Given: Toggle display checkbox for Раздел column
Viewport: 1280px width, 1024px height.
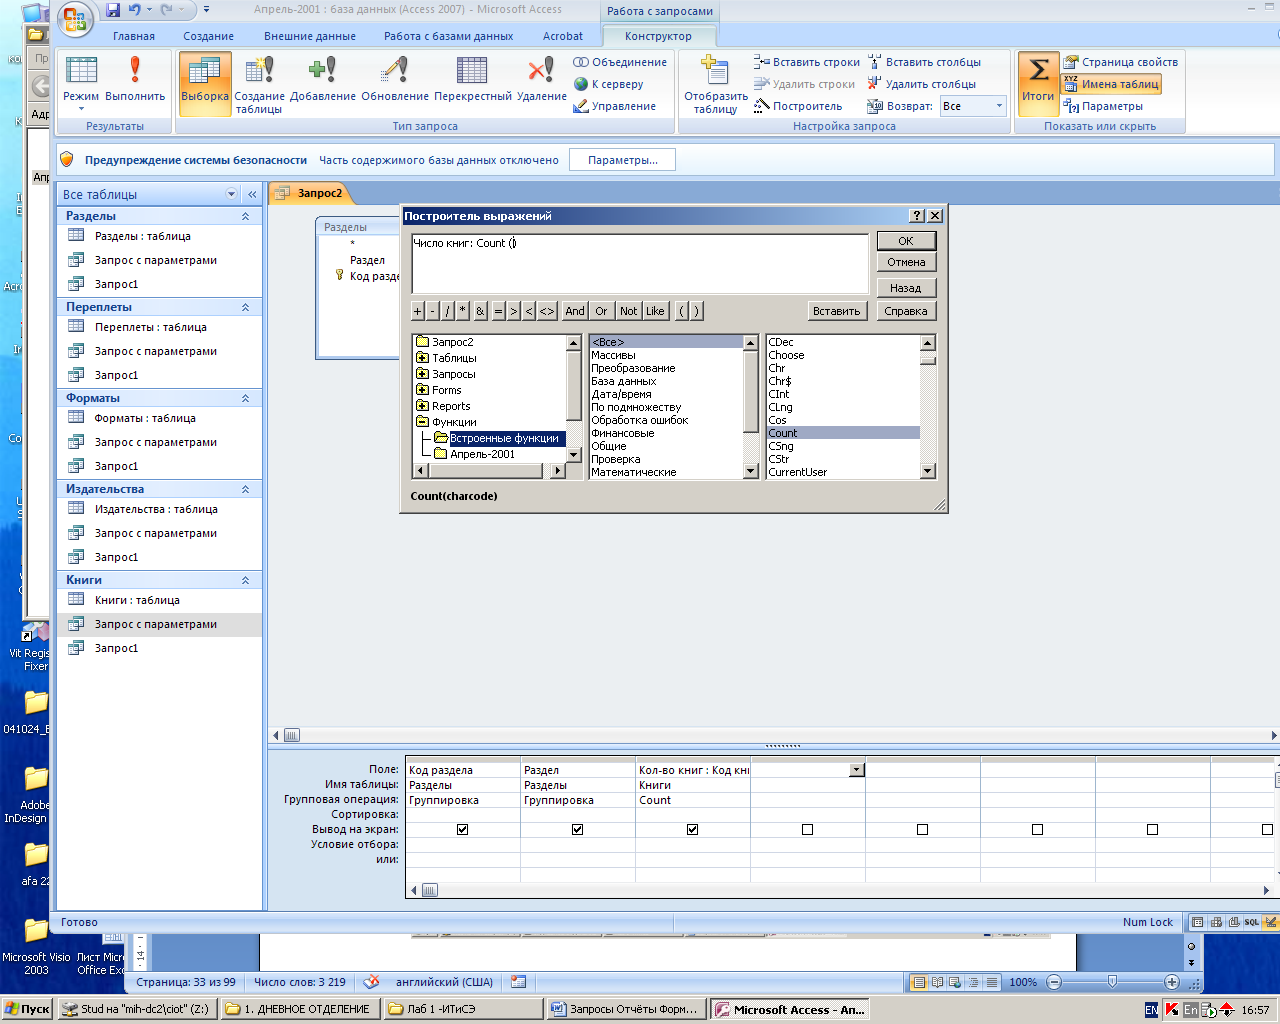Looking at the screenshot, I should point(577,830).
